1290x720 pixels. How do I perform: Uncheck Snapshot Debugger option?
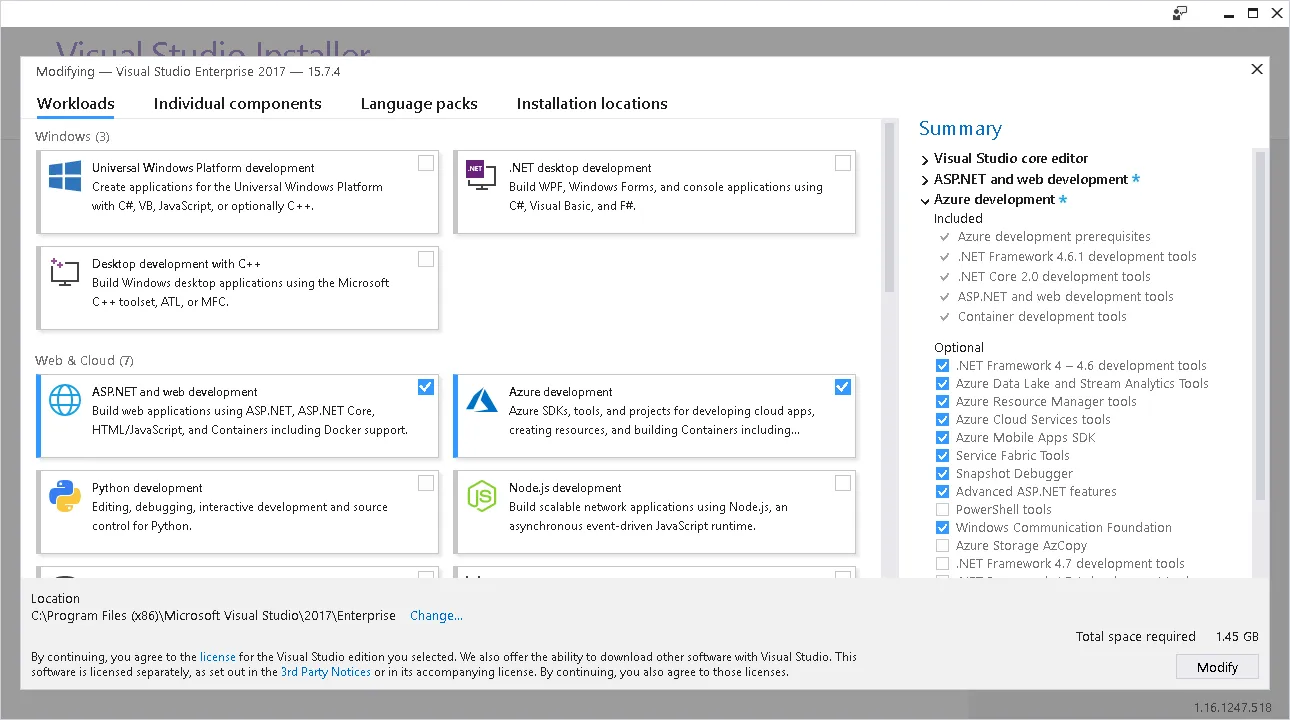[942, 474]
